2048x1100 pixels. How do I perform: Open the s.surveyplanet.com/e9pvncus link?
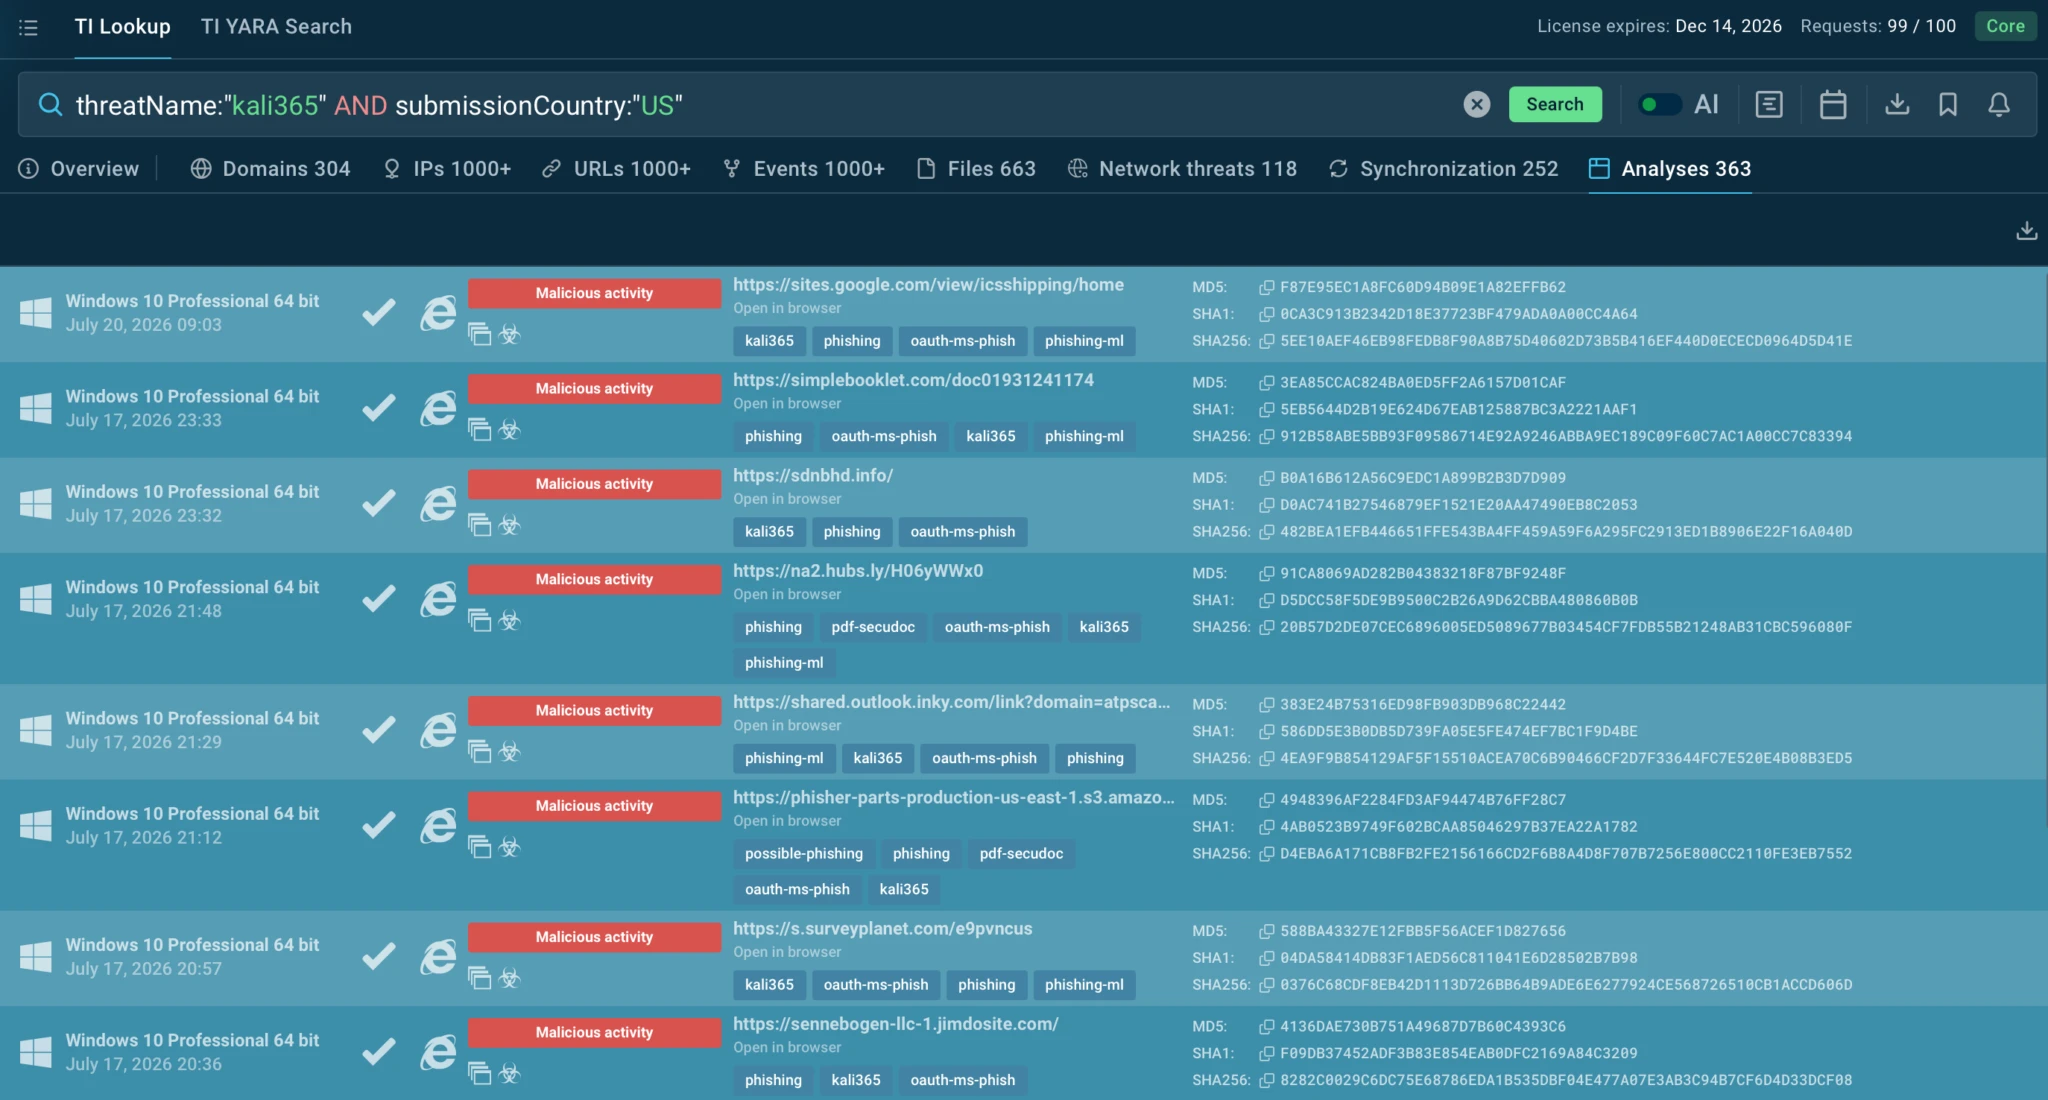[882, 928]
